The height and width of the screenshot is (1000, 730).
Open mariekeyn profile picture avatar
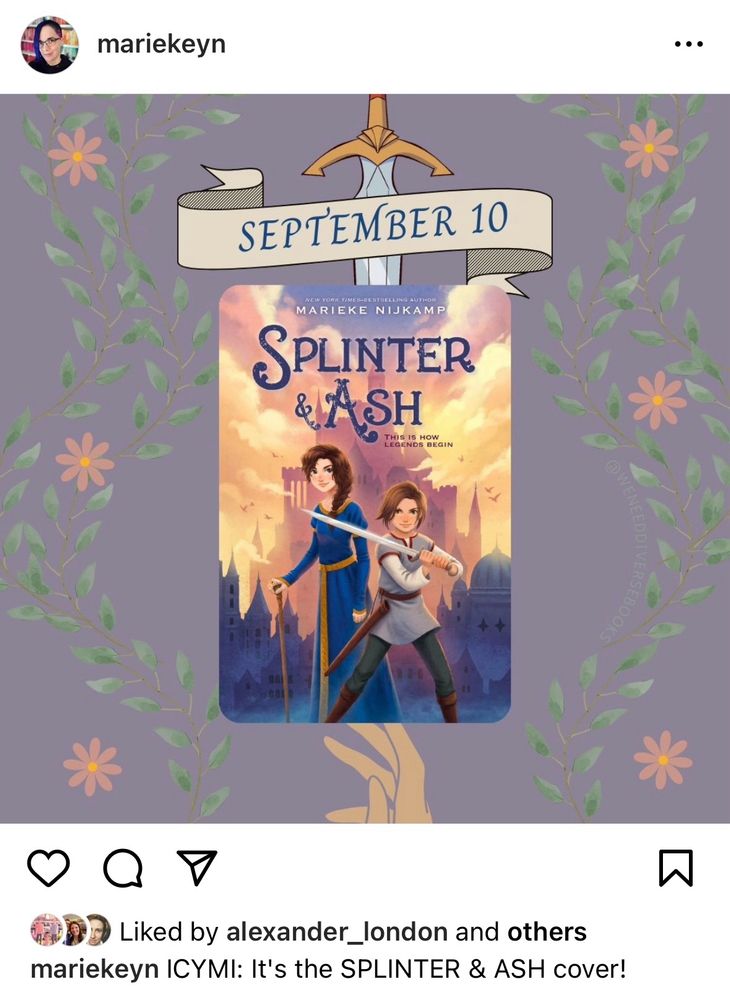(x=50, y=45)
